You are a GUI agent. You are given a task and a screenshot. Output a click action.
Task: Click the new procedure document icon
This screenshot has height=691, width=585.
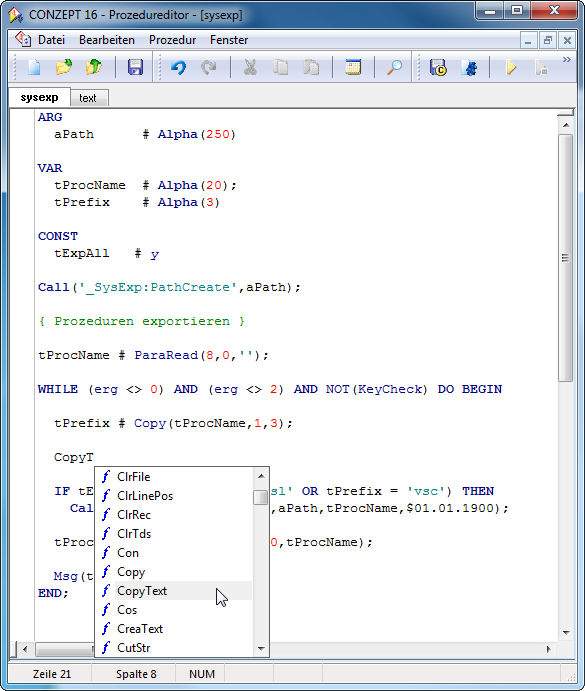coord(34,67)
